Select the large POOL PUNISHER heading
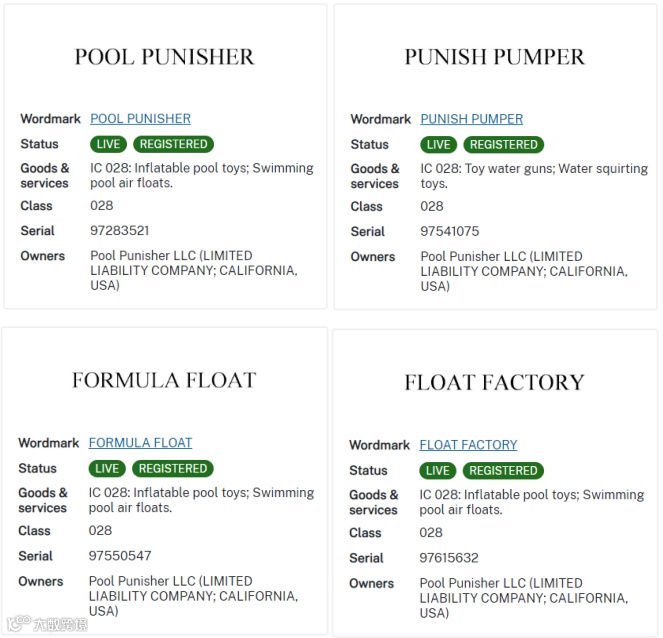The height and width of the screenshot is (638, 663). point(164,57)
